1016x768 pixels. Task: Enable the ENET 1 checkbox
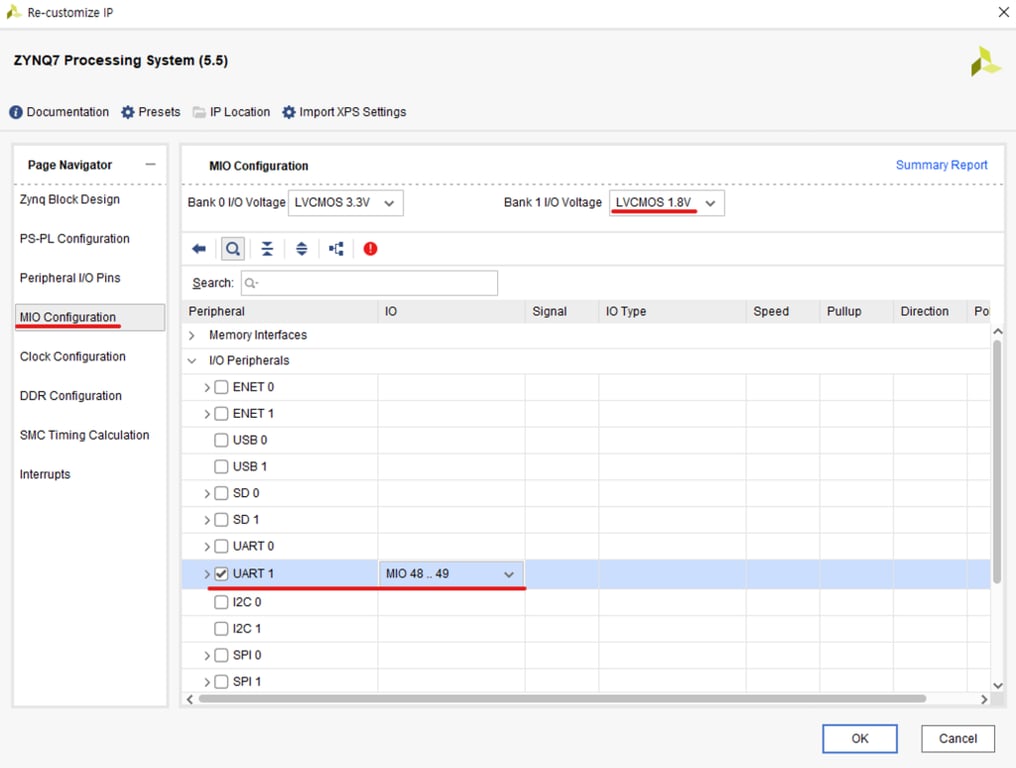221,413
